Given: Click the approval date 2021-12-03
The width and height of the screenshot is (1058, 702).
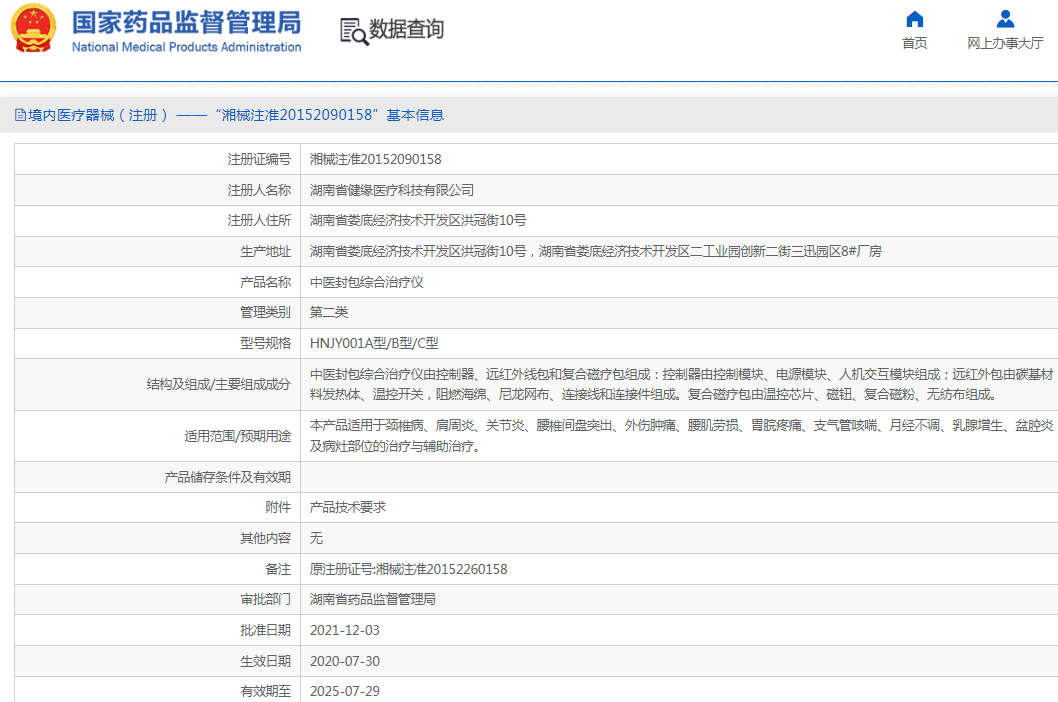Looking at the screenshot, I should point(344,631).
